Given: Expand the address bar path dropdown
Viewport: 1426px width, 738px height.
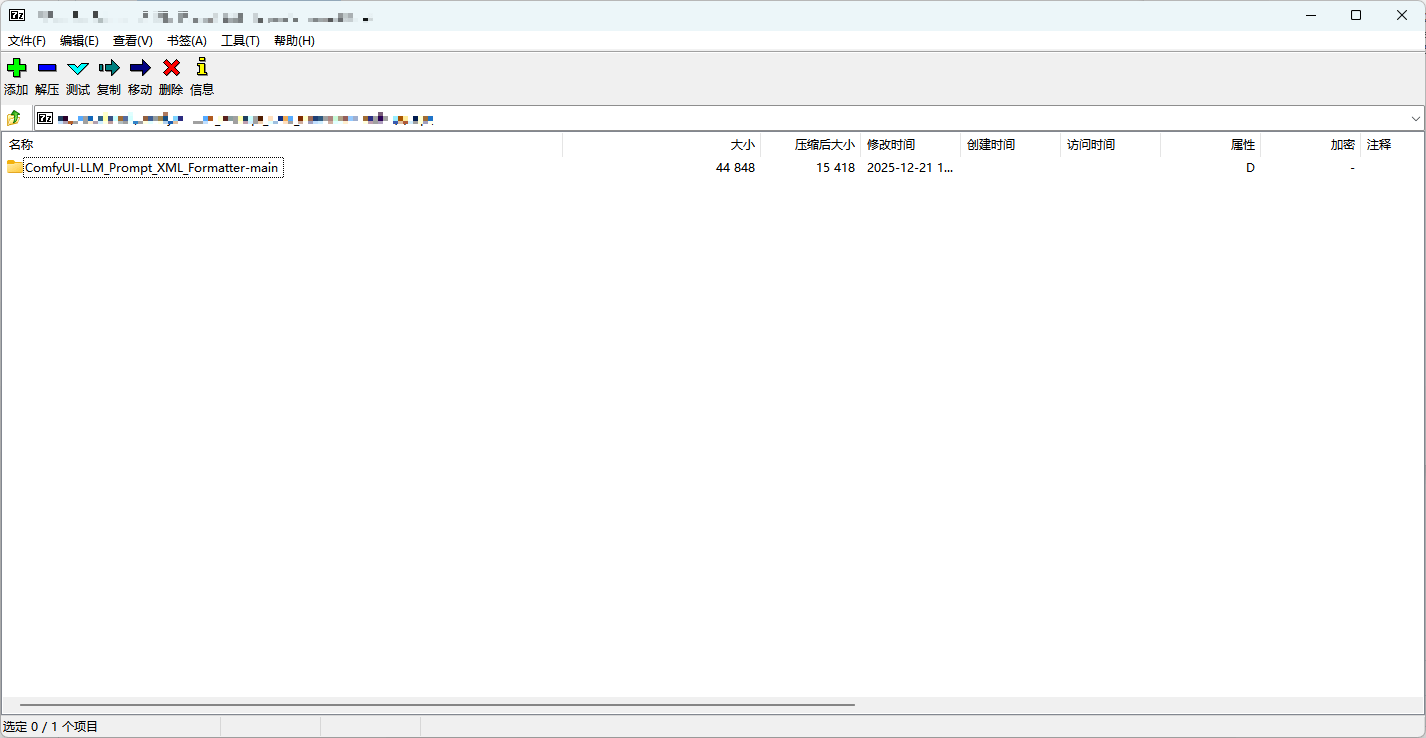Looking at the screenshot, I should [1415, 118].
